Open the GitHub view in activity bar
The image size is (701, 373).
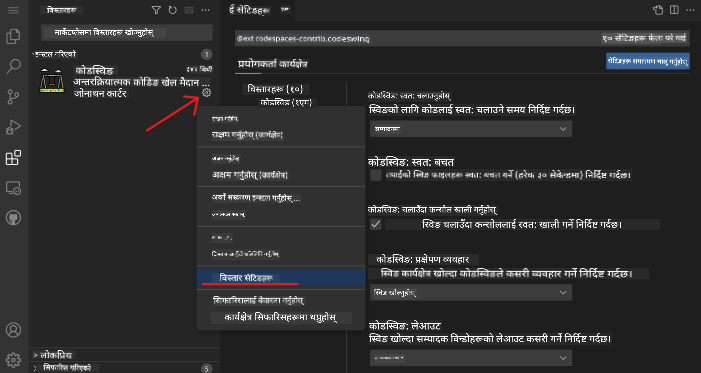13,218
